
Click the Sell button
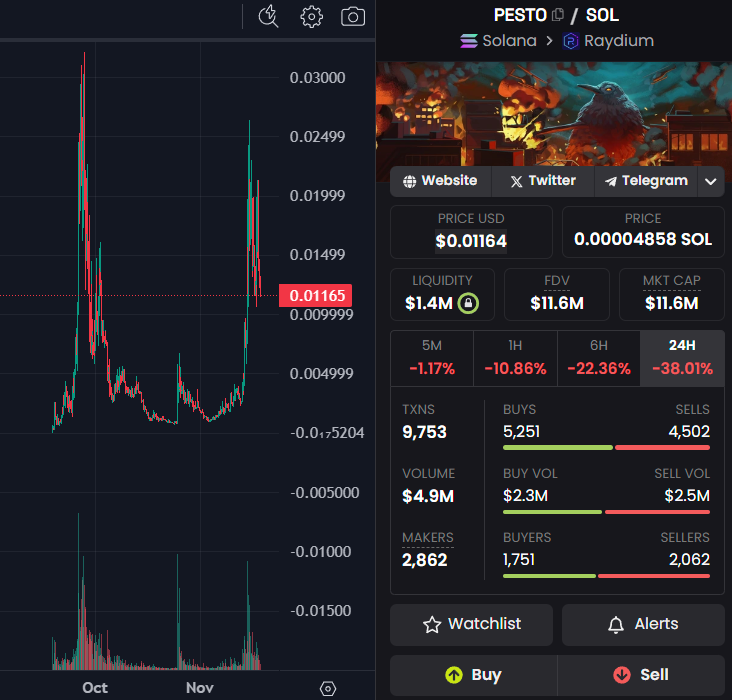(641, 675)
